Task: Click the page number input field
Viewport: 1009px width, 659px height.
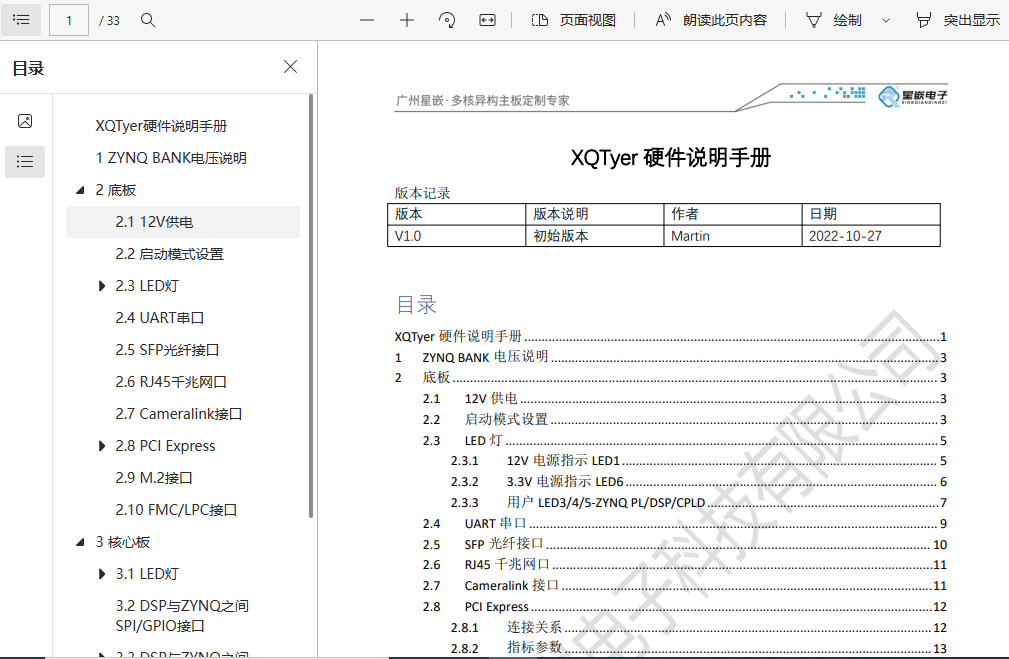Action: coord(69,20)
